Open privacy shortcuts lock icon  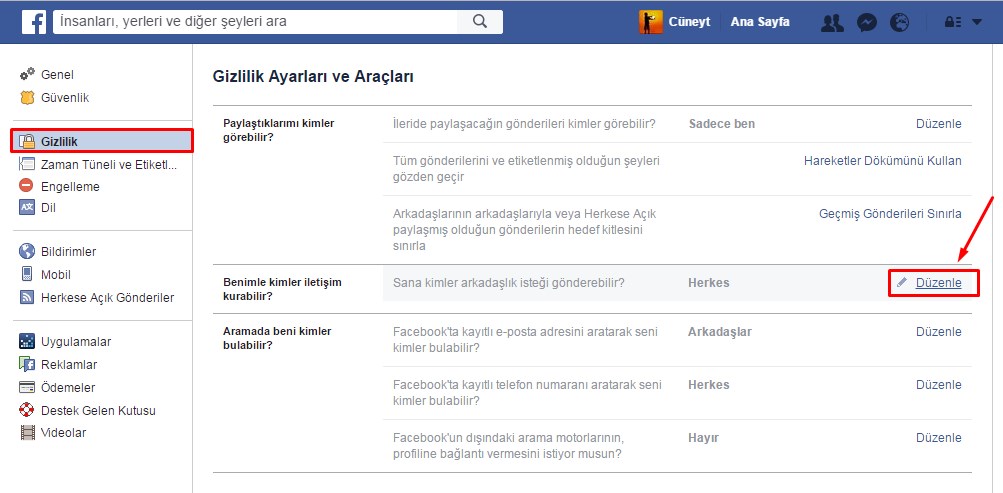point(952,22)
